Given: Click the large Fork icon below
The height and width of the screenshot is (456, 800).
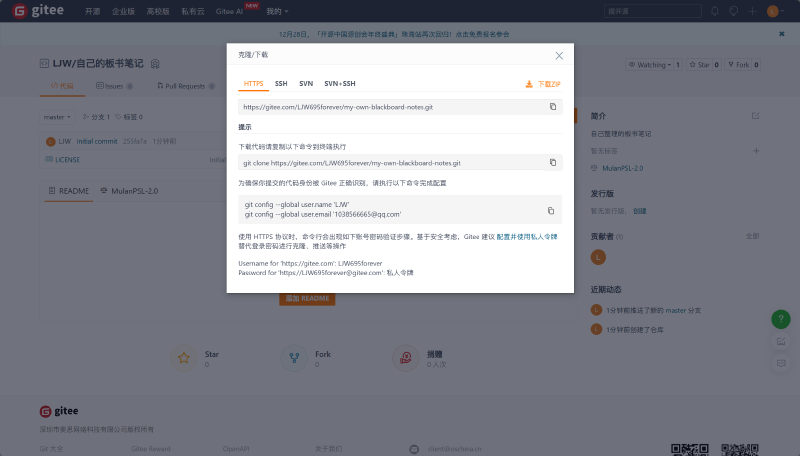Looking at the screenshot, I should point(294,358).
